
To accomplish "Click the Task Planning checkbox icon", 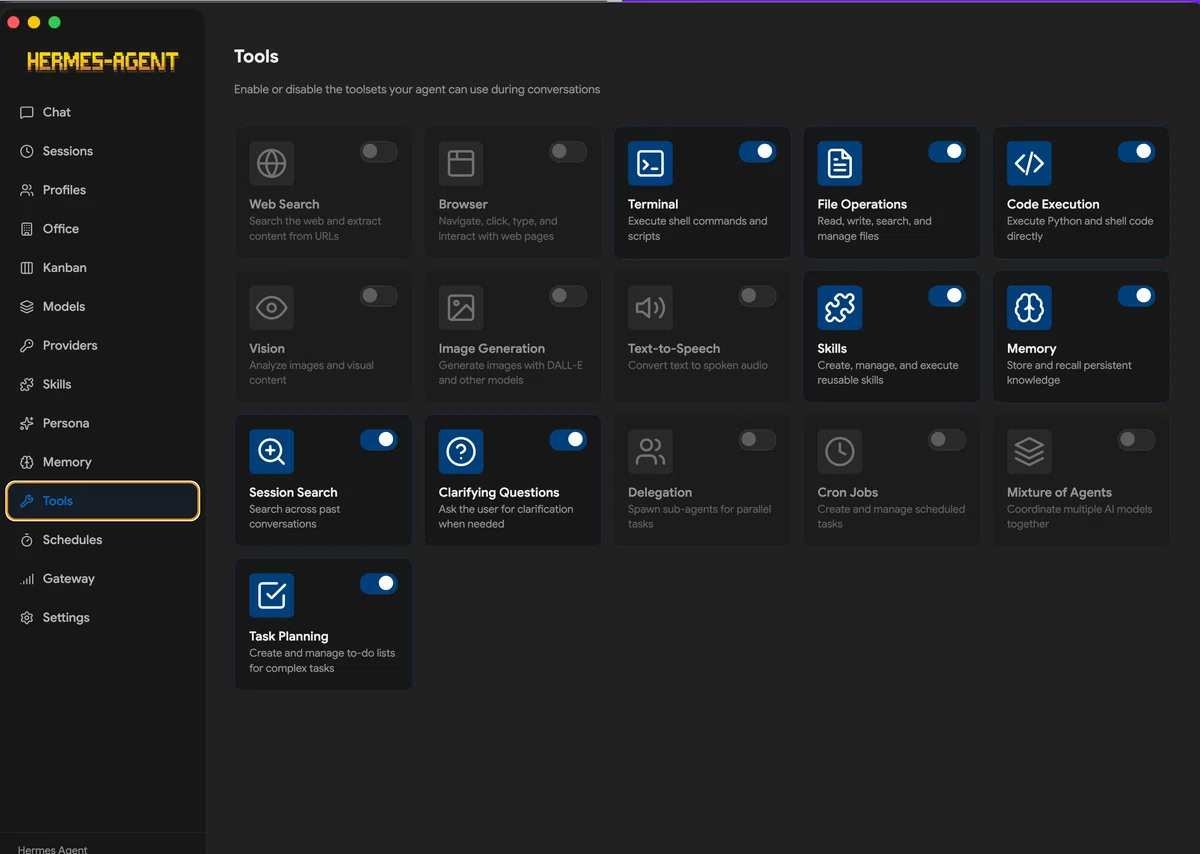I will (271, 596).
